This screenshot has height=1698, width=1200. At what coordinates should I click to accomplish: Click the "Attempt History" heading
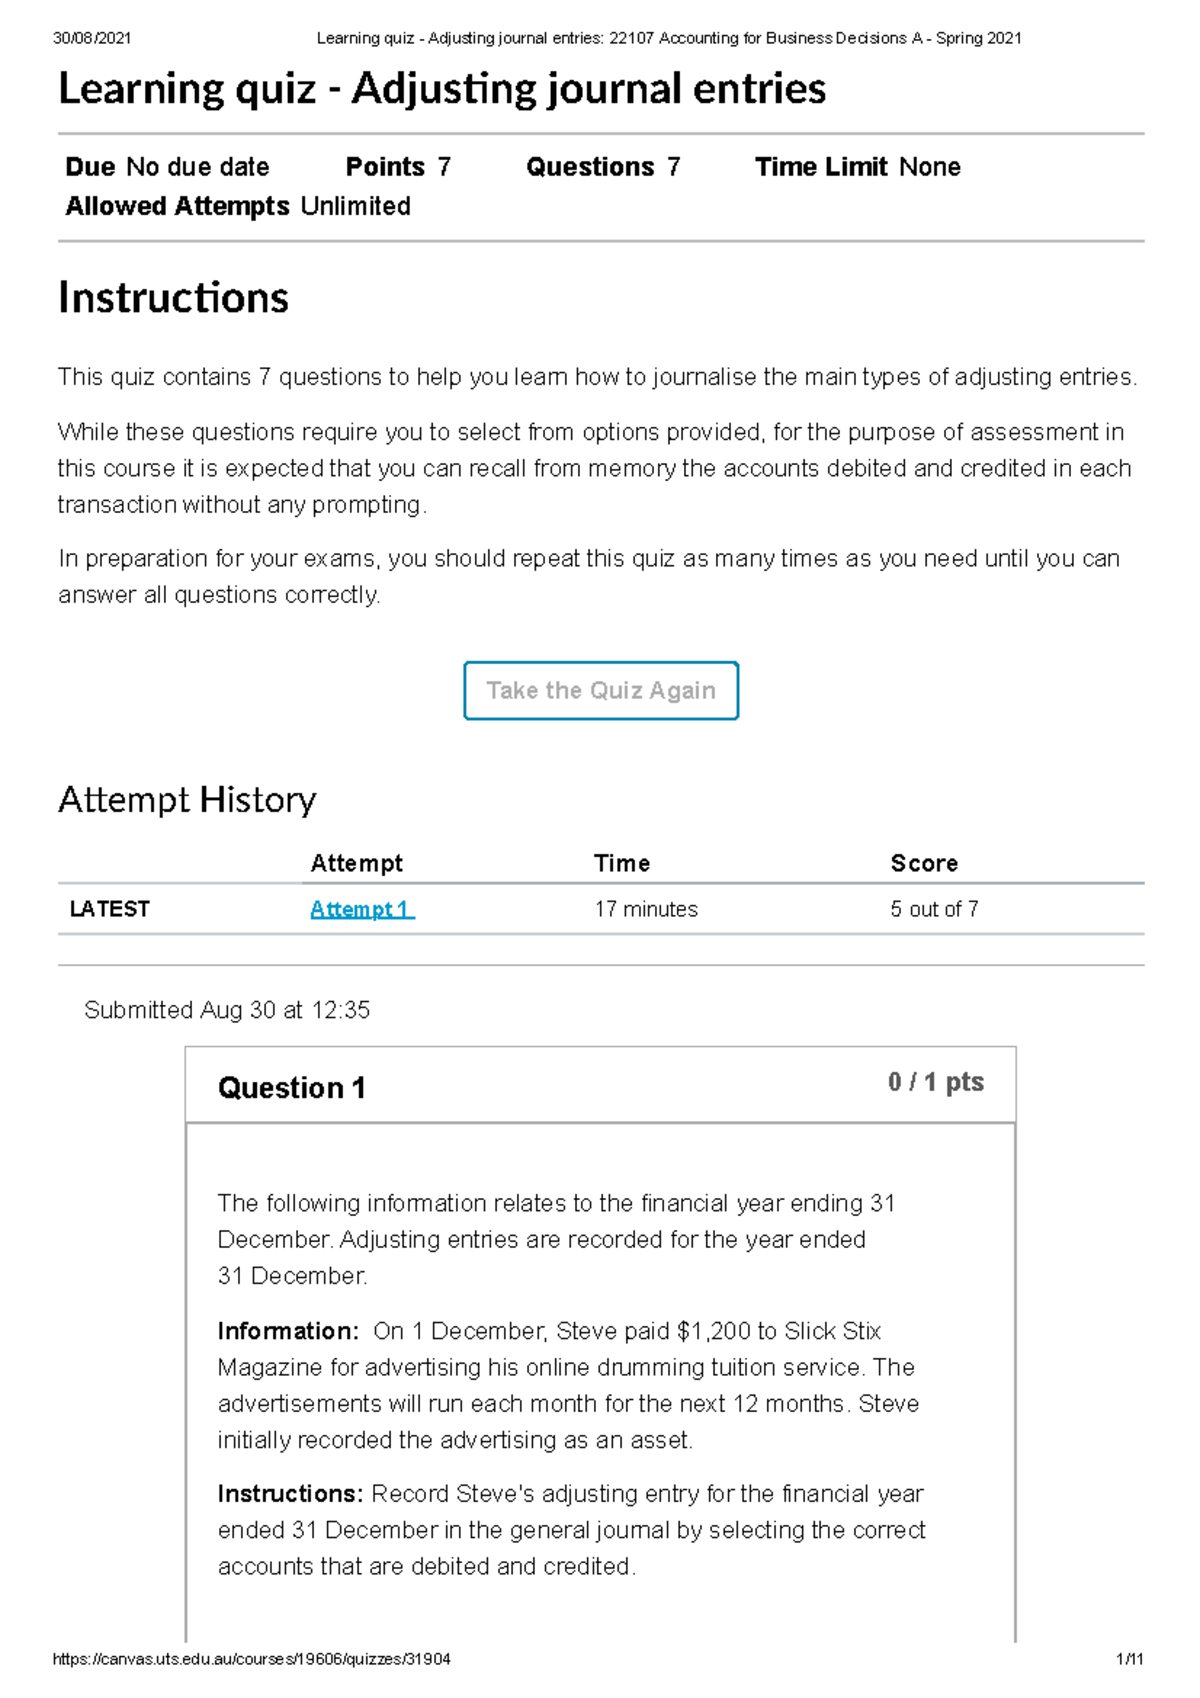click(x=188, y=799)
